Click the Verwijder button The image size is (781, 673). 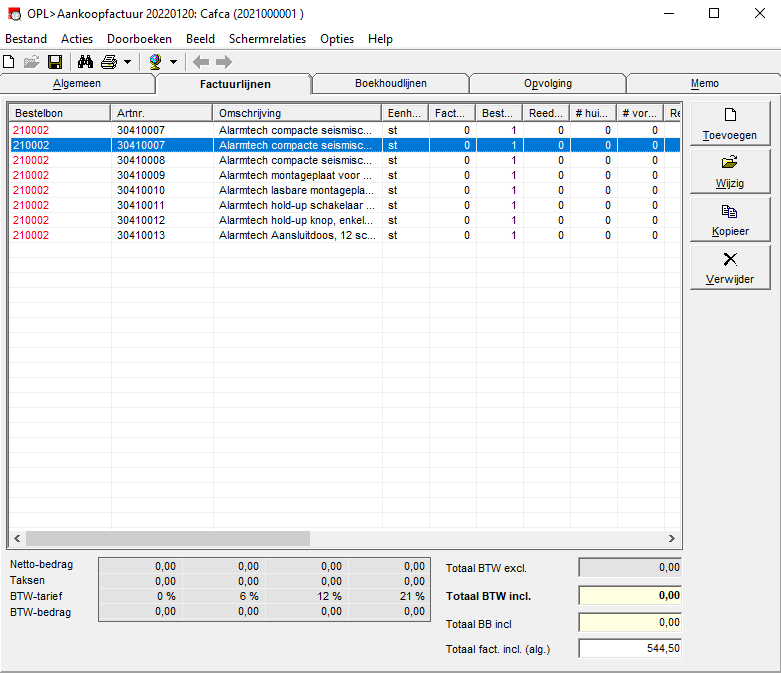click(x=730, y=268)
